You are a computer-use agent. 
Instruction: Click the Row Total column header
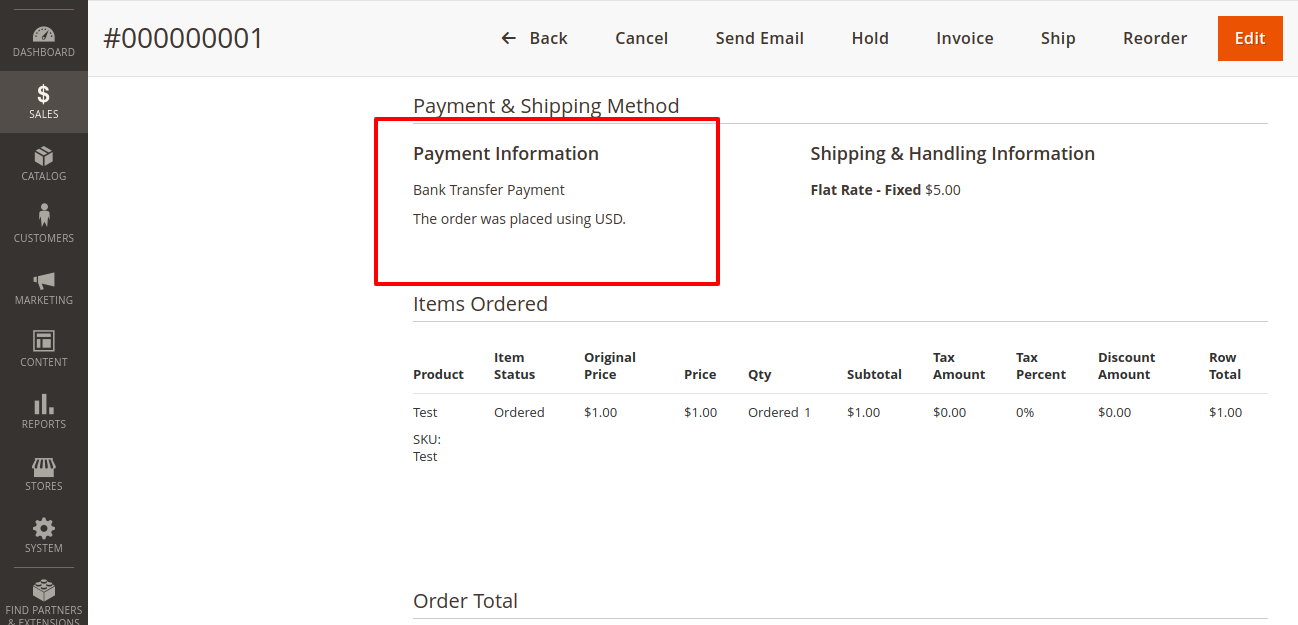click(1225, 366)
